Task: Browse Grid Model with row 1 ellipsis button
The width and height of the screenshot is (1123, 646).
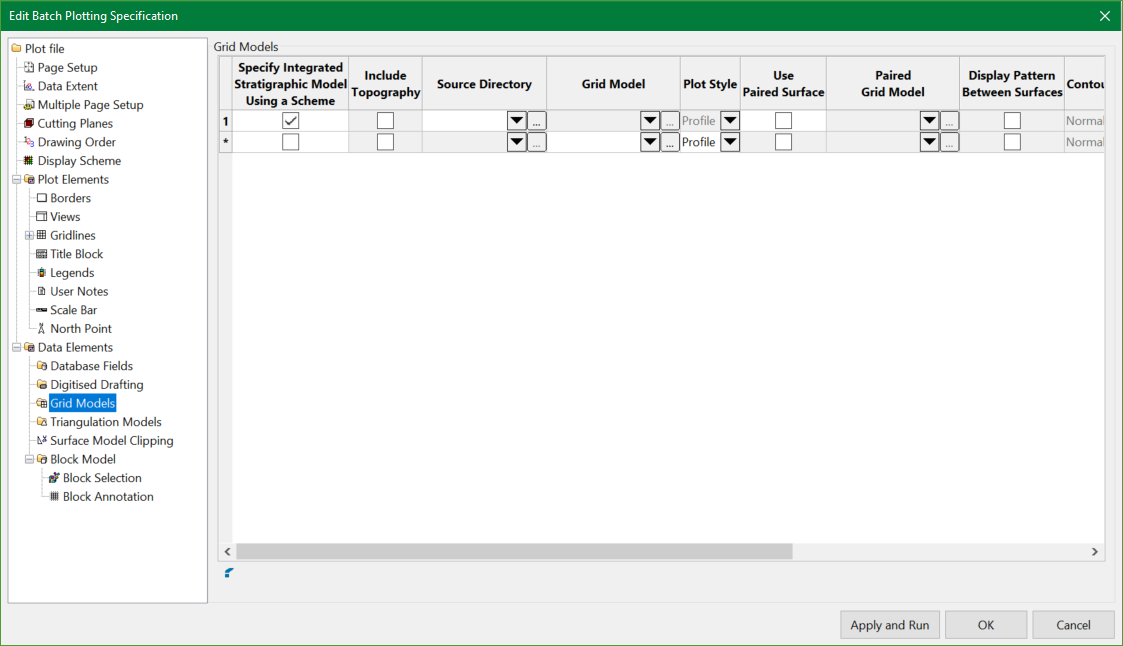Action: (x=670, y=120)
